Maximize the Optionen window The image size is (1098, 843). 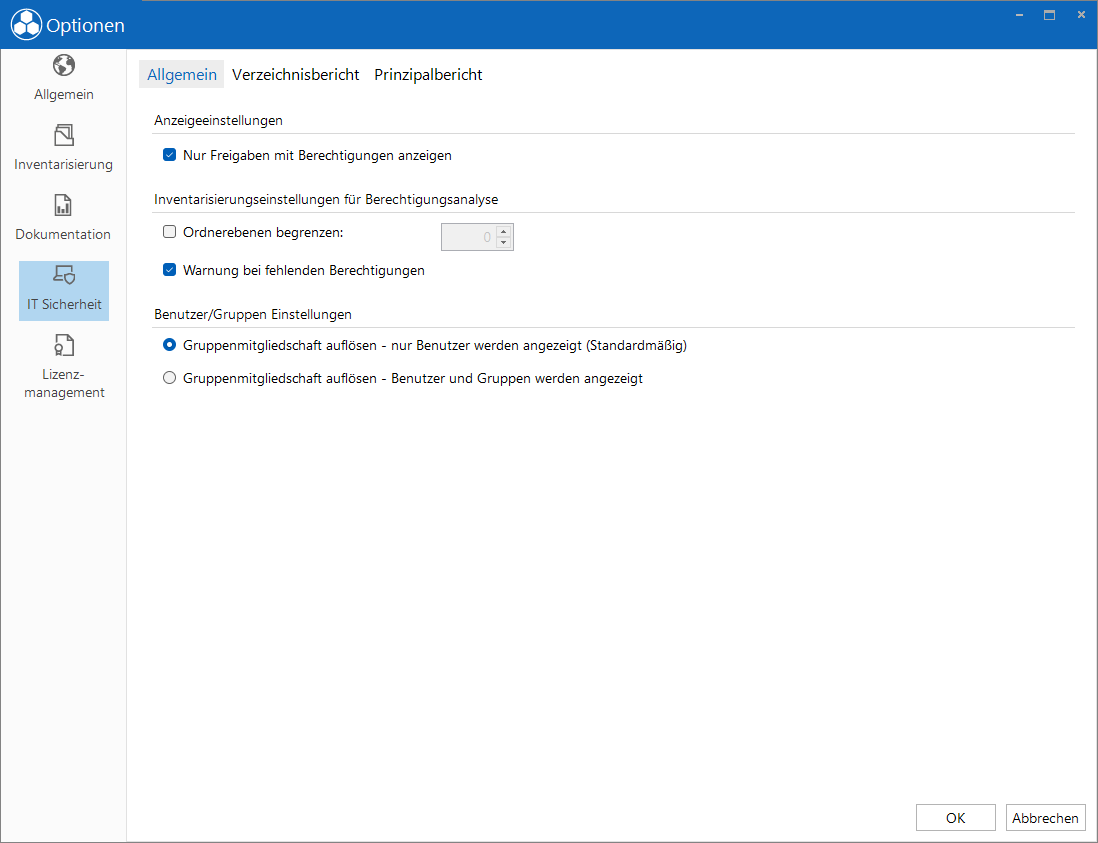click(1050, 15)
